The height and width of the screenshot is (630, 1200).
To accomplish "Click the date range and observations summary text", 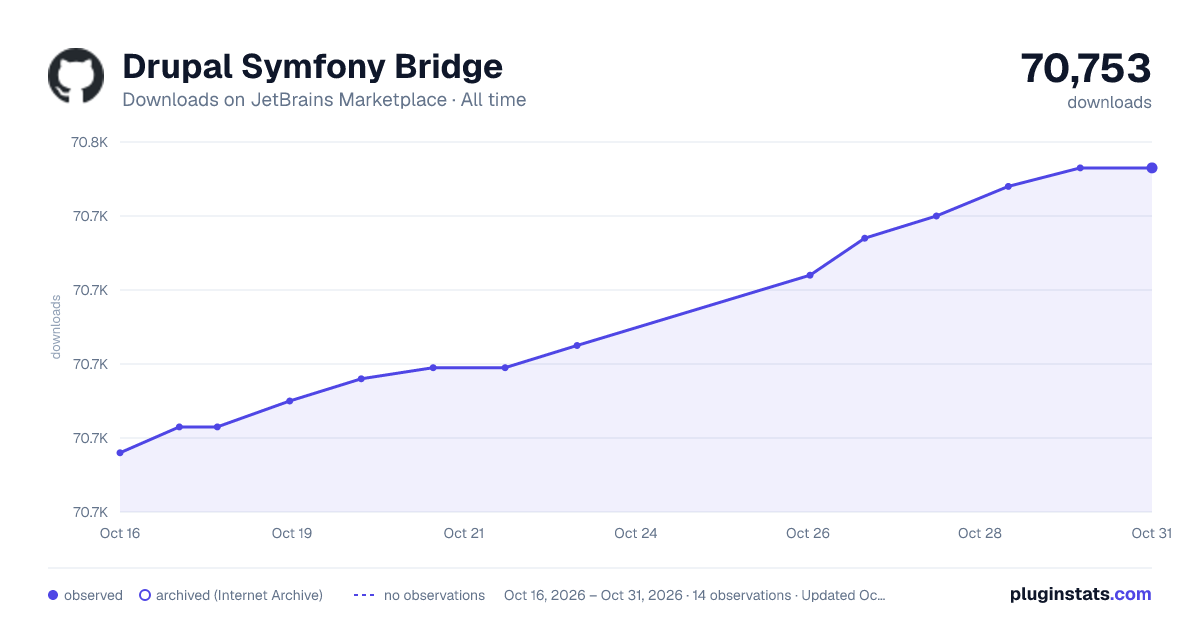I will click(695, 595).
